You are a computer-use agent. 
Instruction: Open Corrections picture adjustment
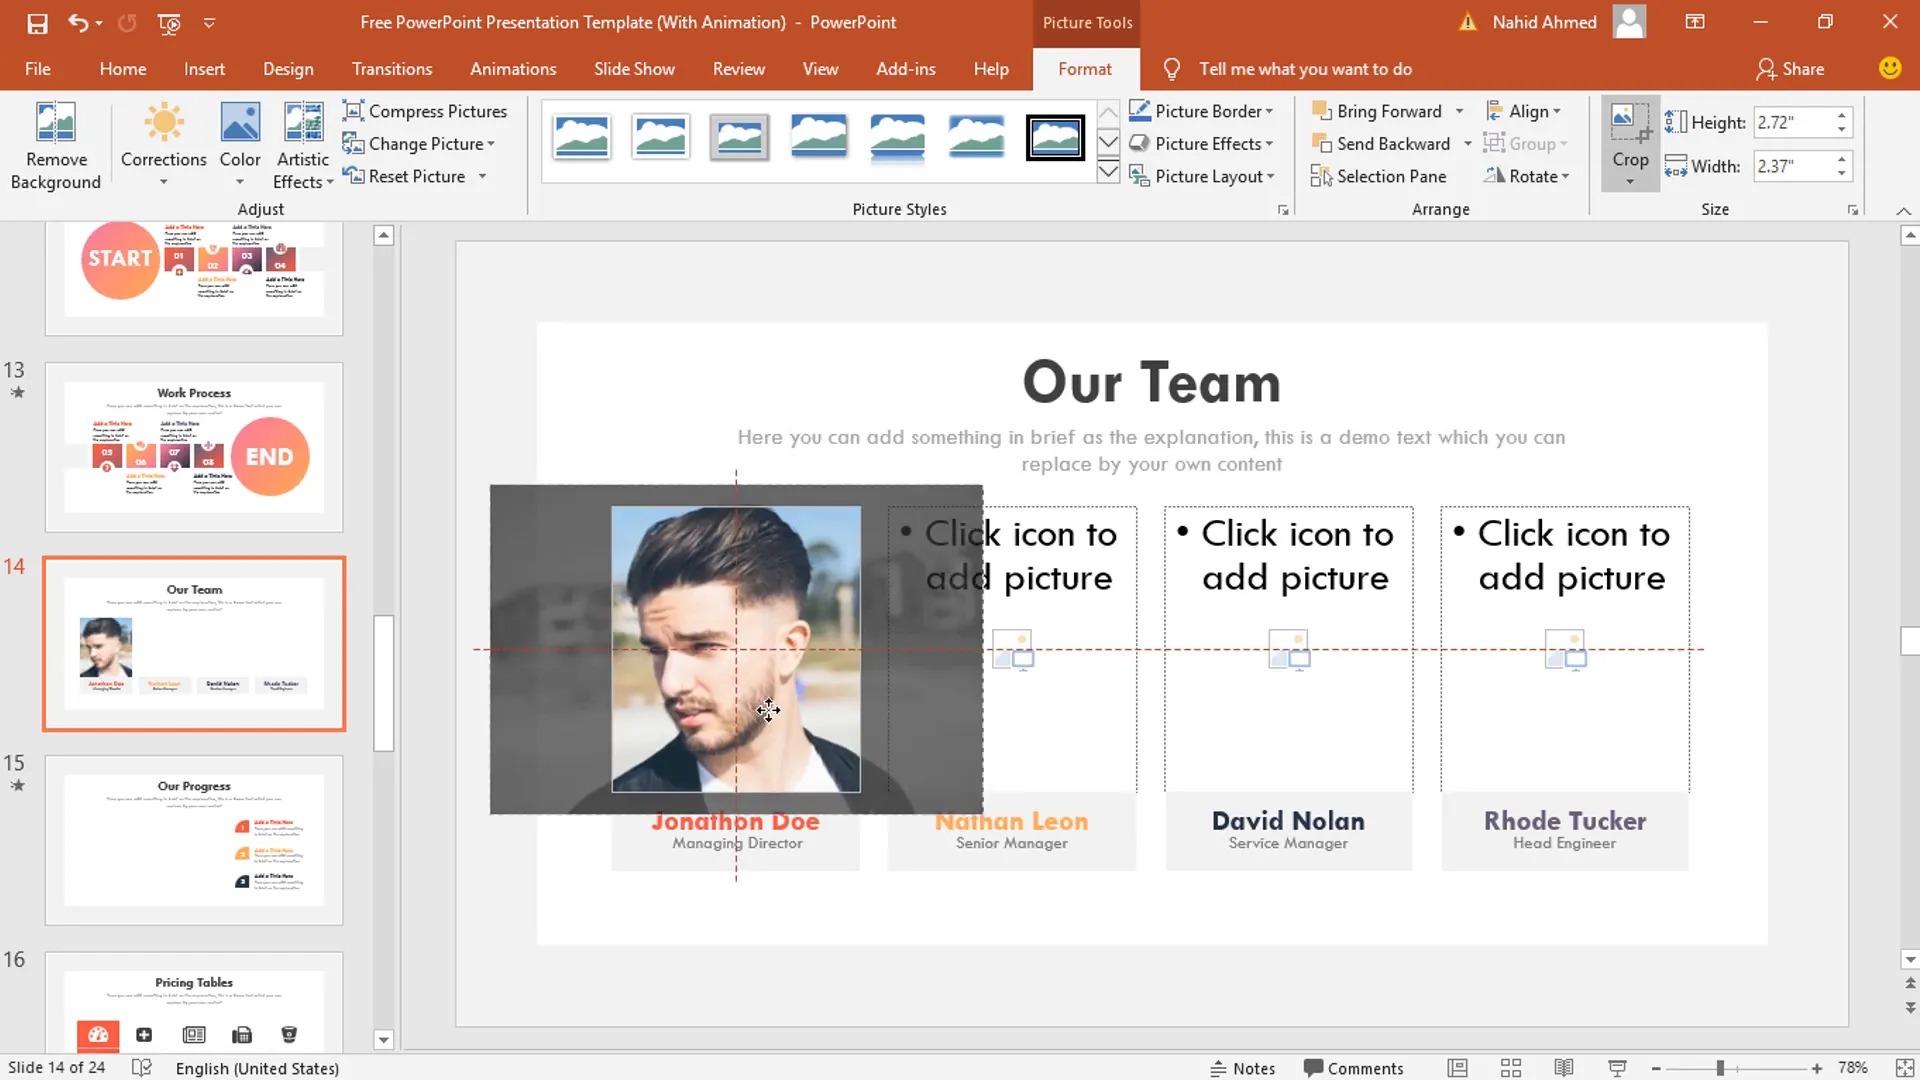coord(164,146)
